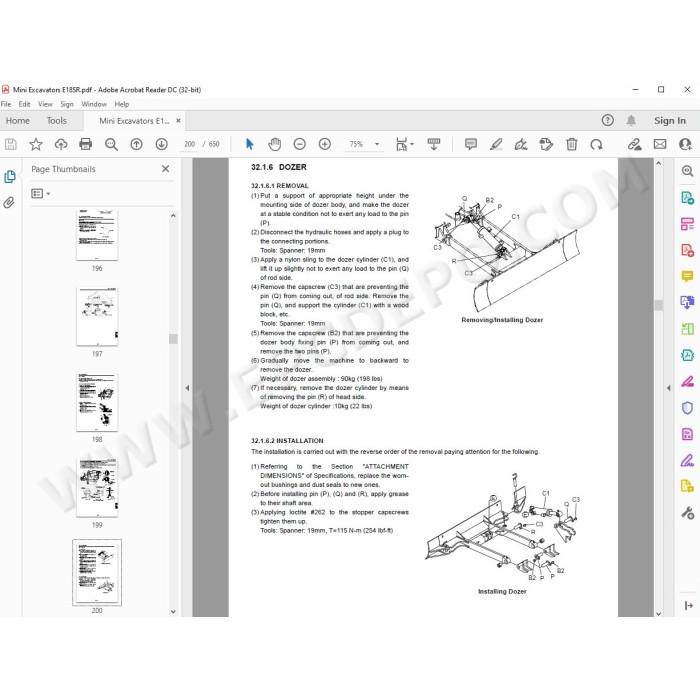Click the delete trash icon
The width and height of the screenshot is (700, 700).
click(x=571, y=144)
